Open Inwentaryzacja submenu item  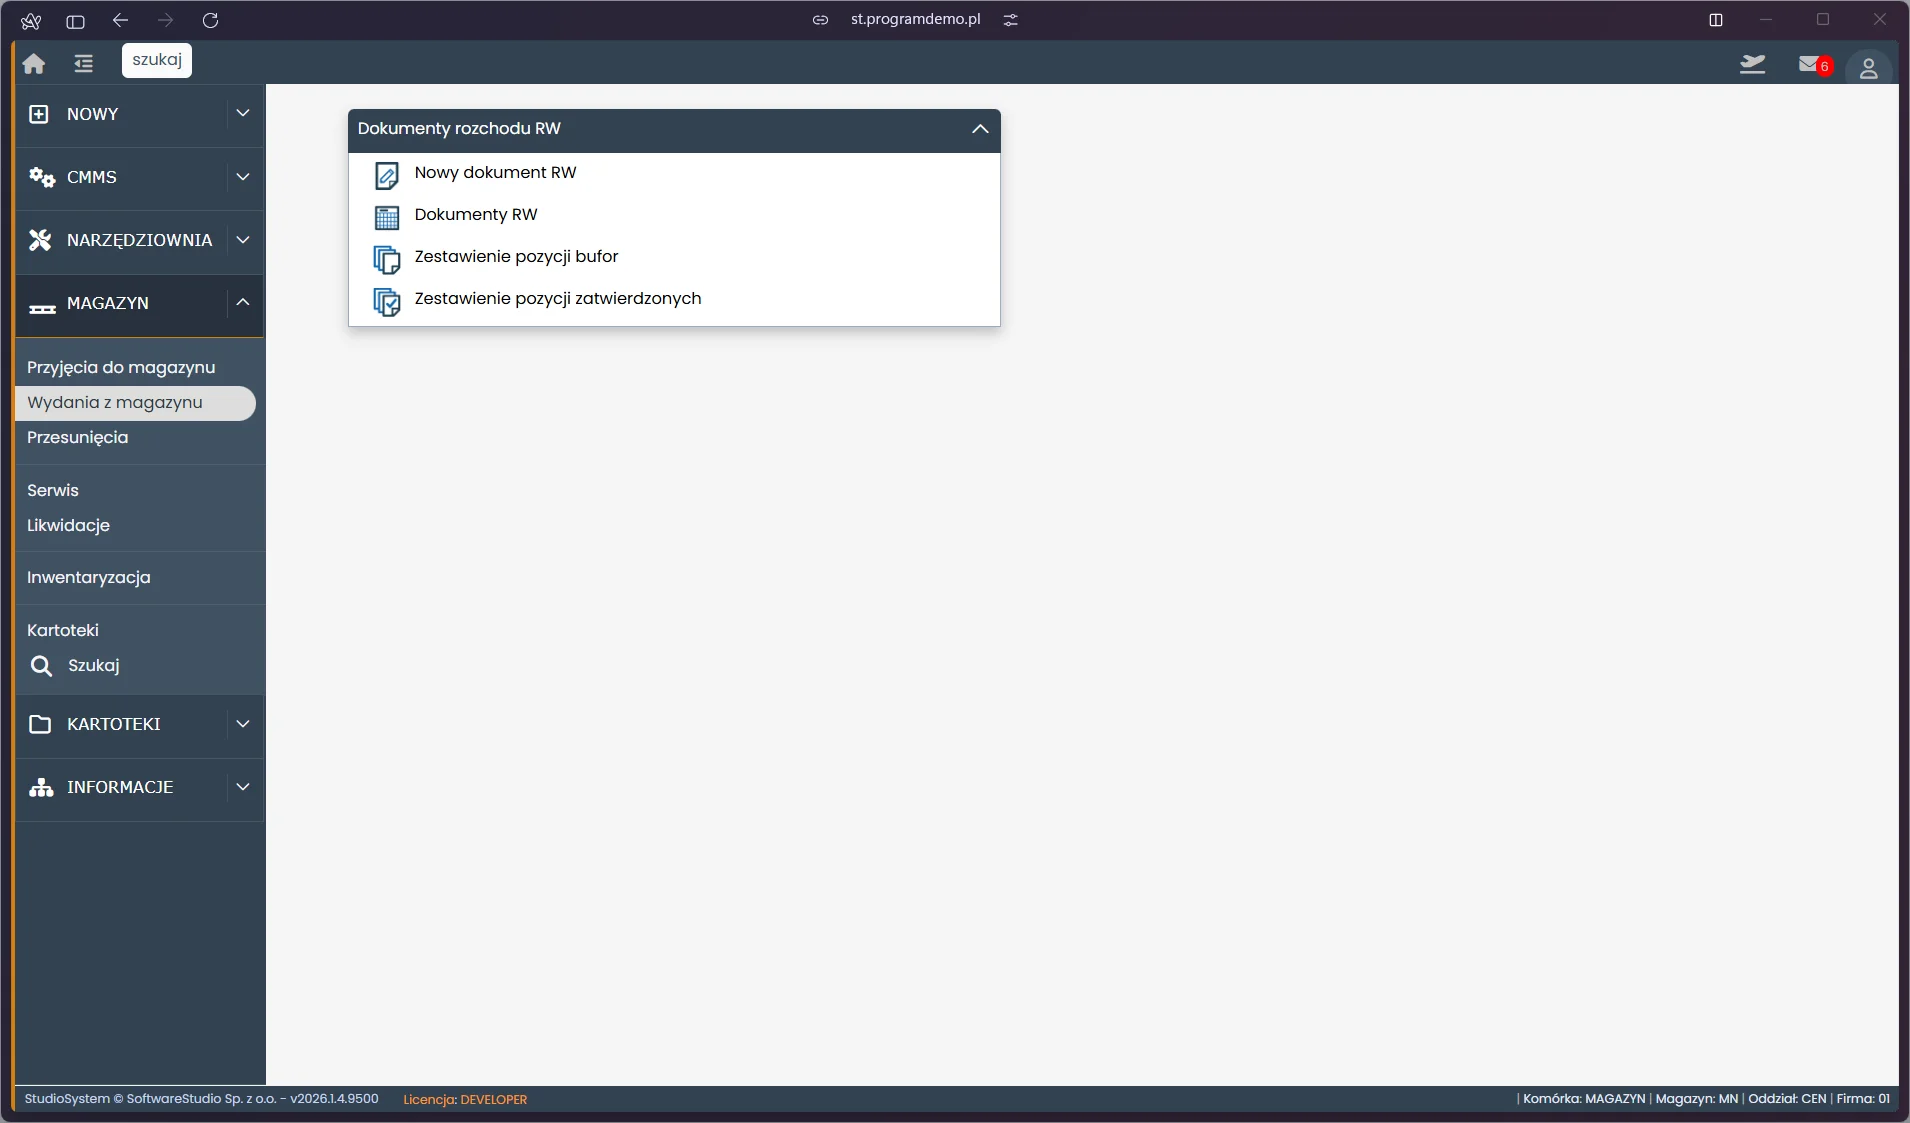[x=89, y=577]
